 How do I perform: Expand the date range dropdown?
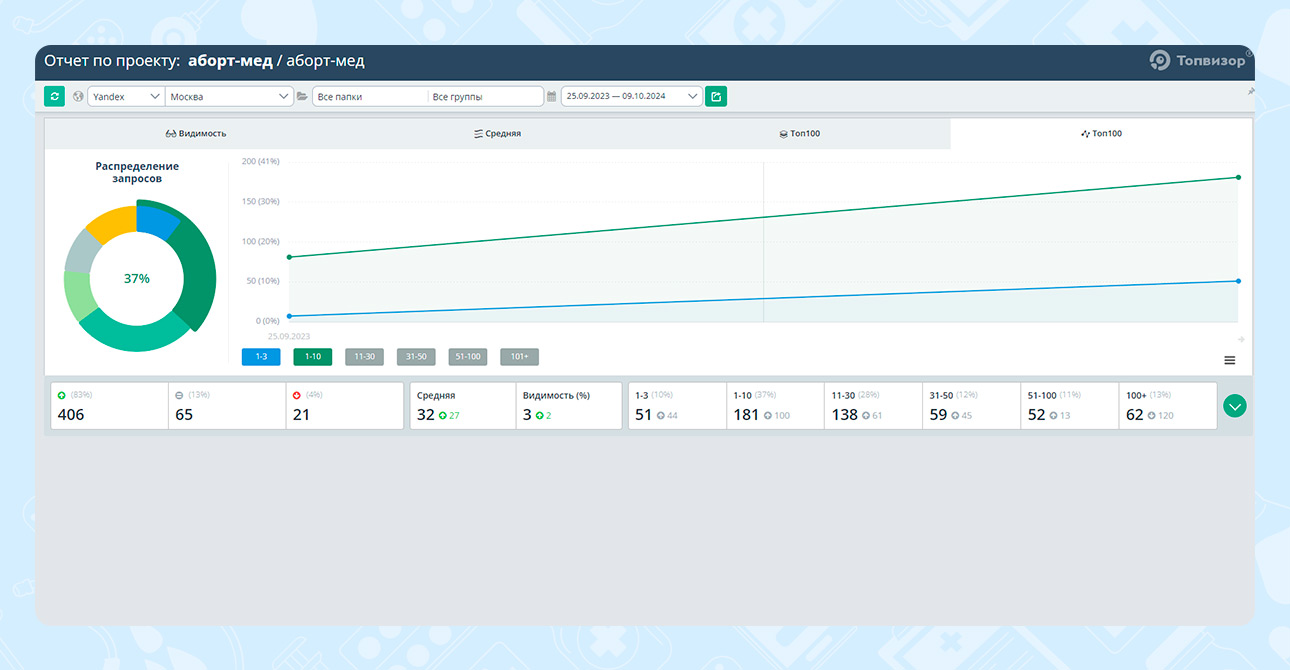632,97
